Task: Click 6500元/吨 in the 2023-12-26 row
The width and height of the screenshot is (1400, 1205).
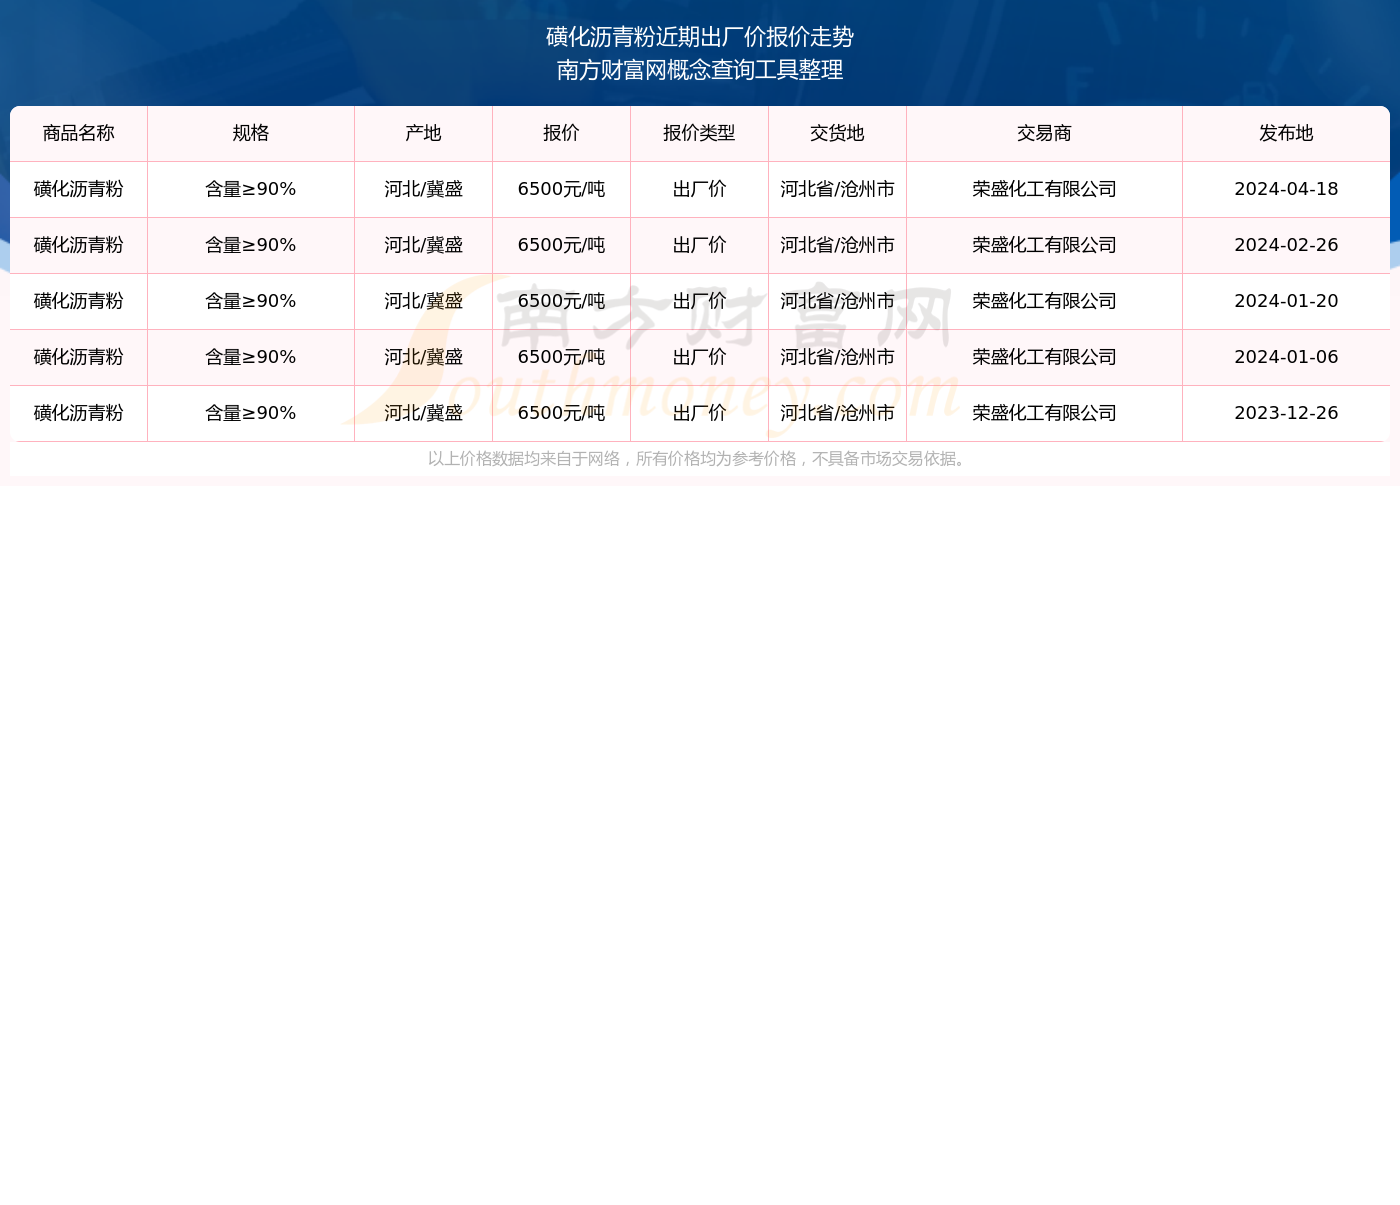Action: coord(561,413)
